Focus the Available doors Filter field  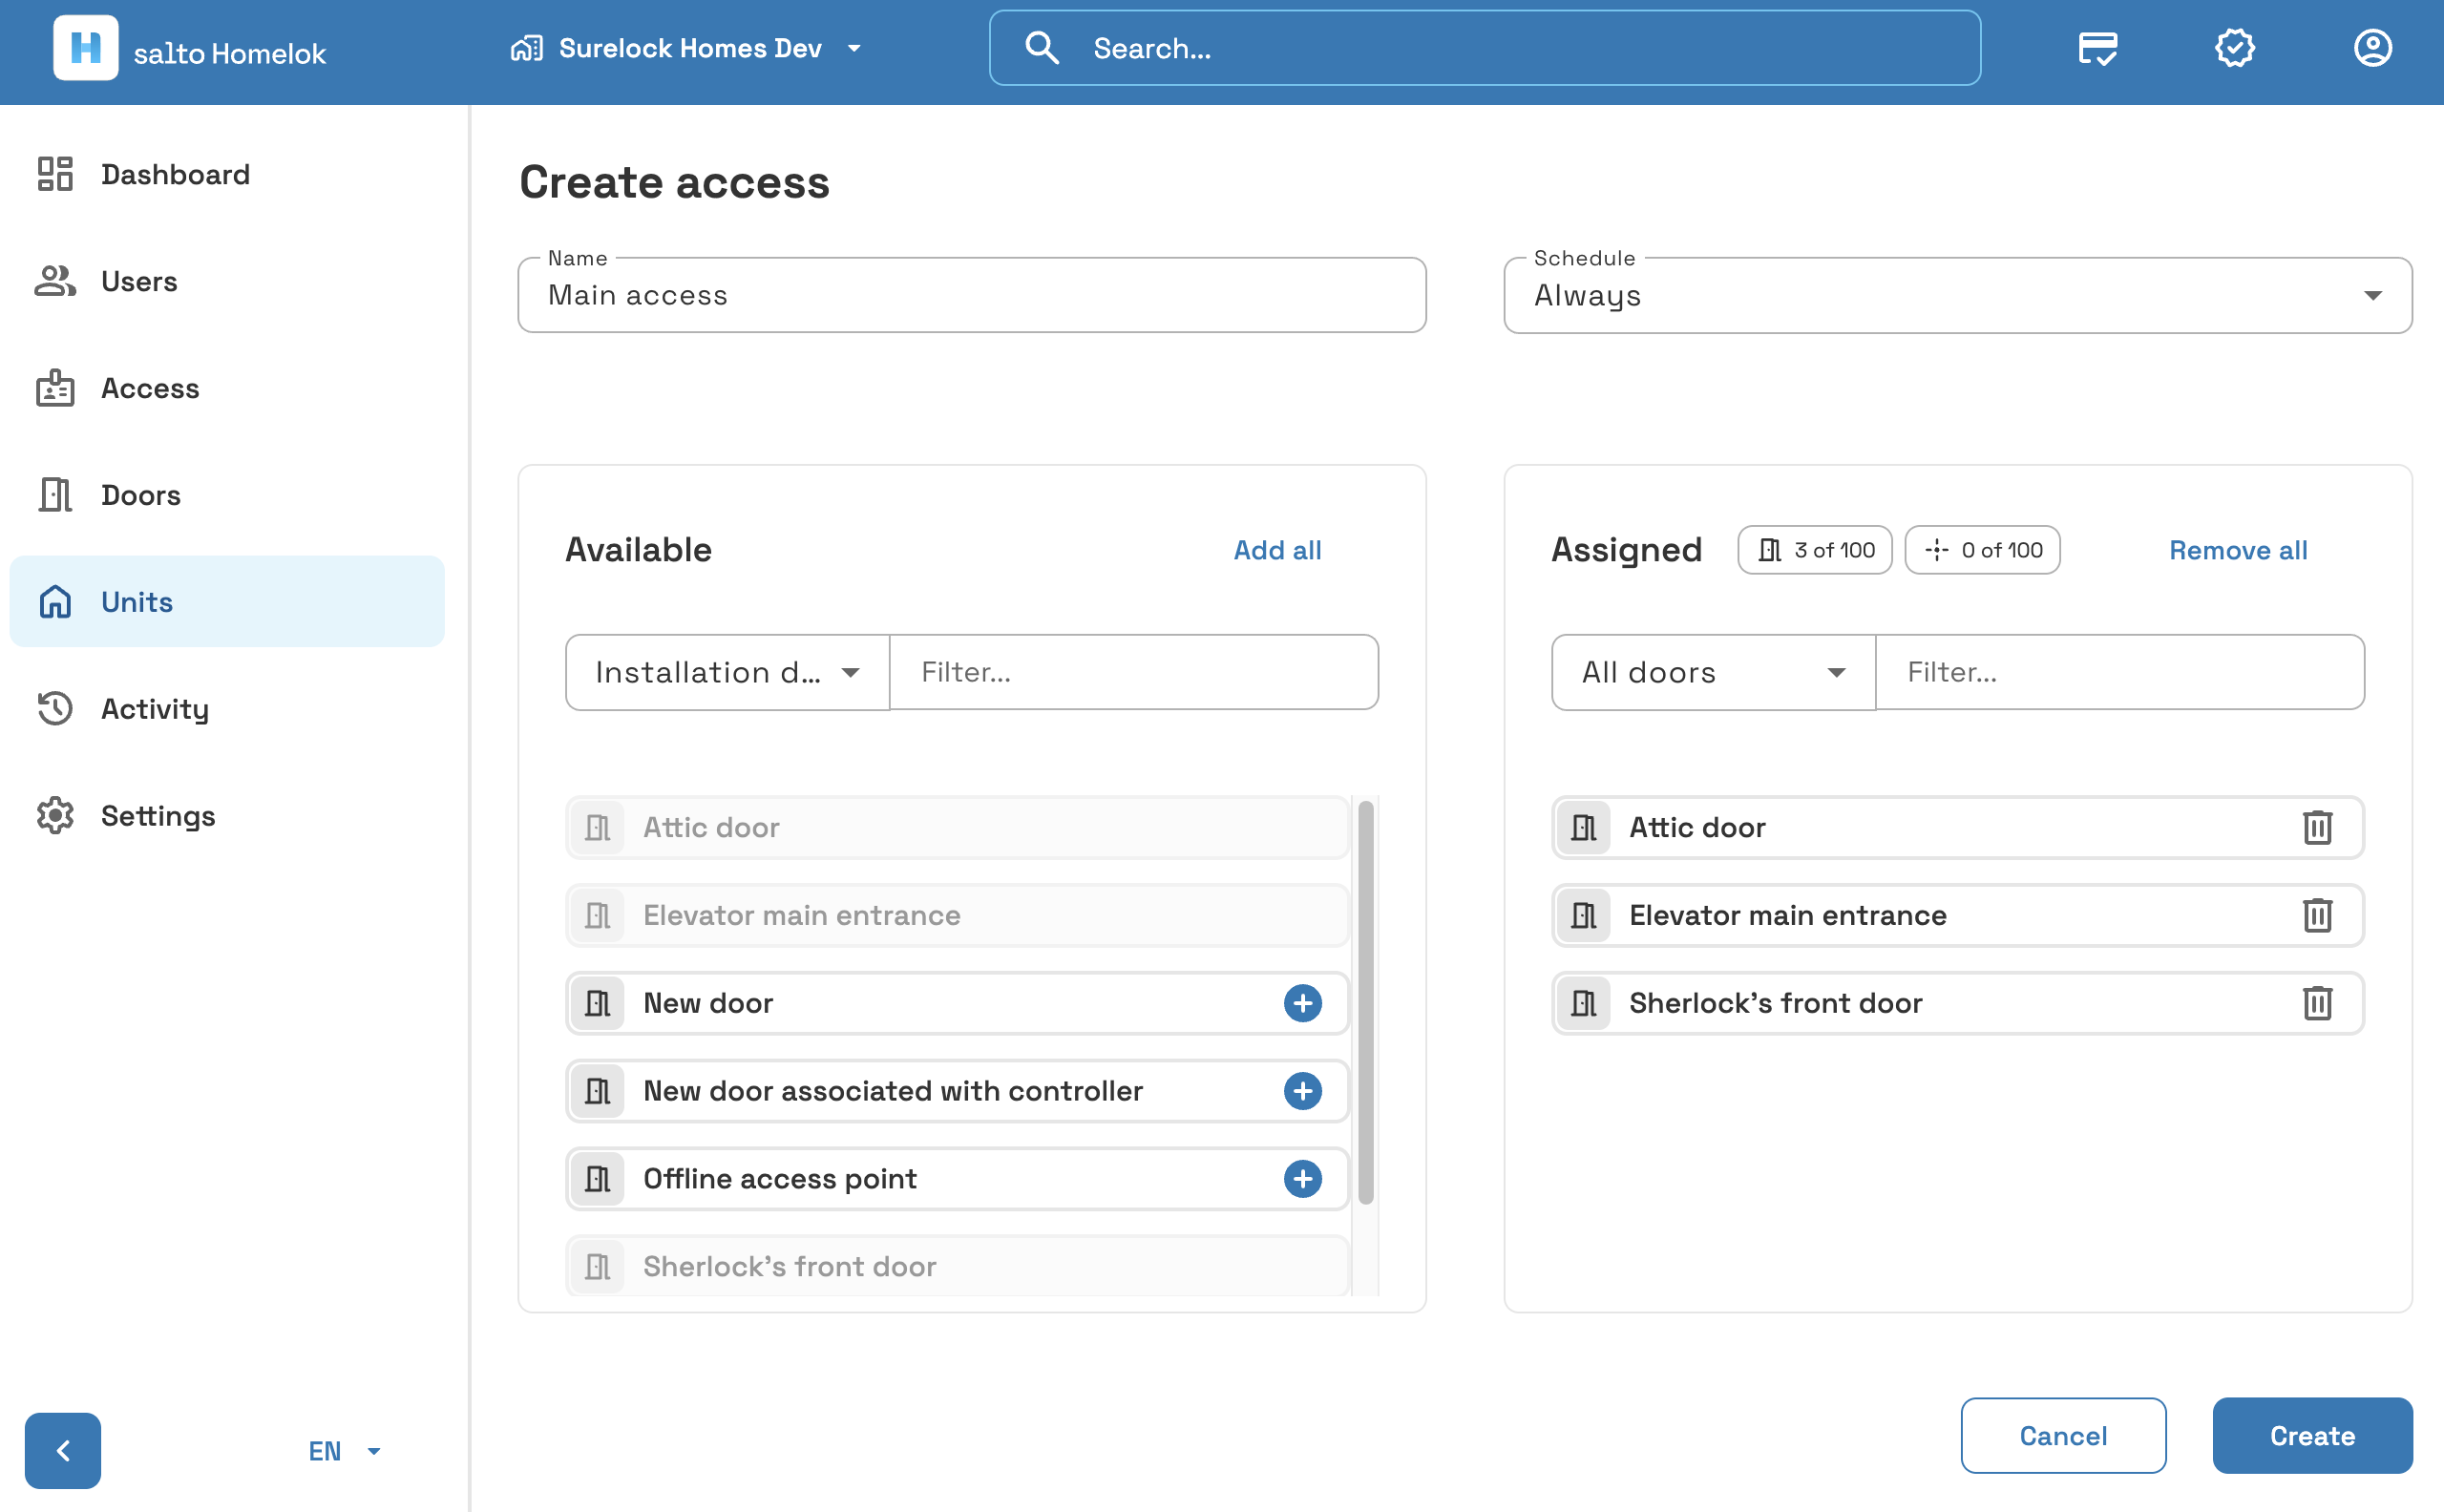pos(1133,672)
